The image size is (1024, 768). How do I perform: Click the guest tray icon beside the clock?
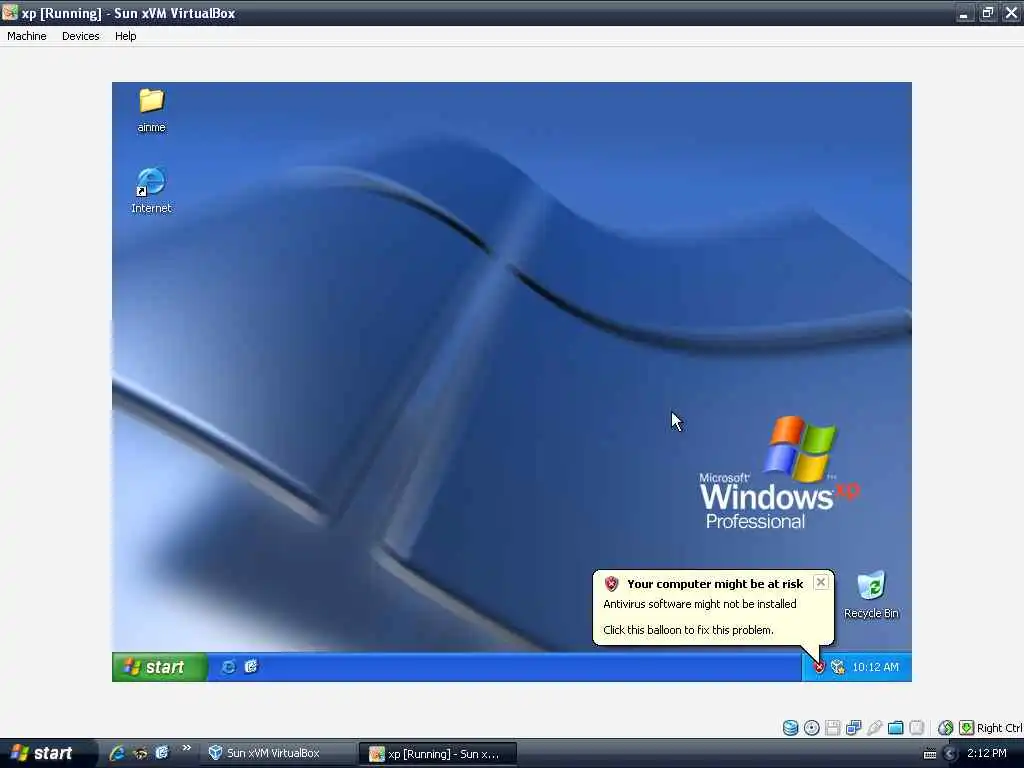coord(838,667)
